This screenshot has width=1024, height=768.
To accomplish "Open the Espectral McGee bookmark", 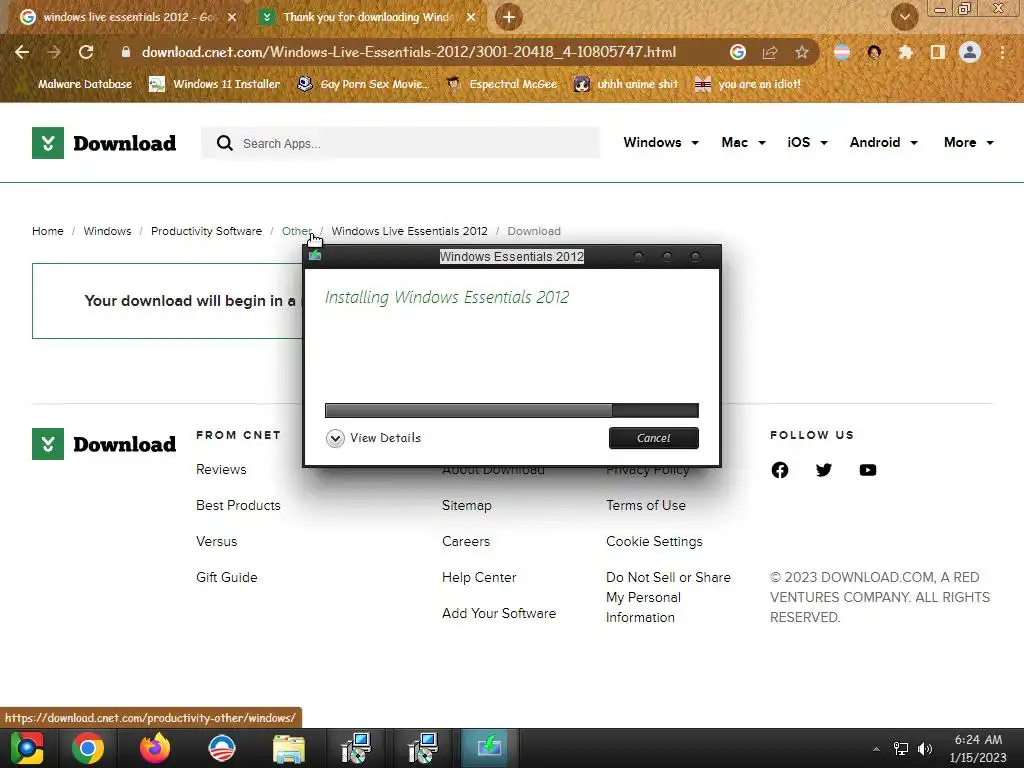I will coord(502,84).
